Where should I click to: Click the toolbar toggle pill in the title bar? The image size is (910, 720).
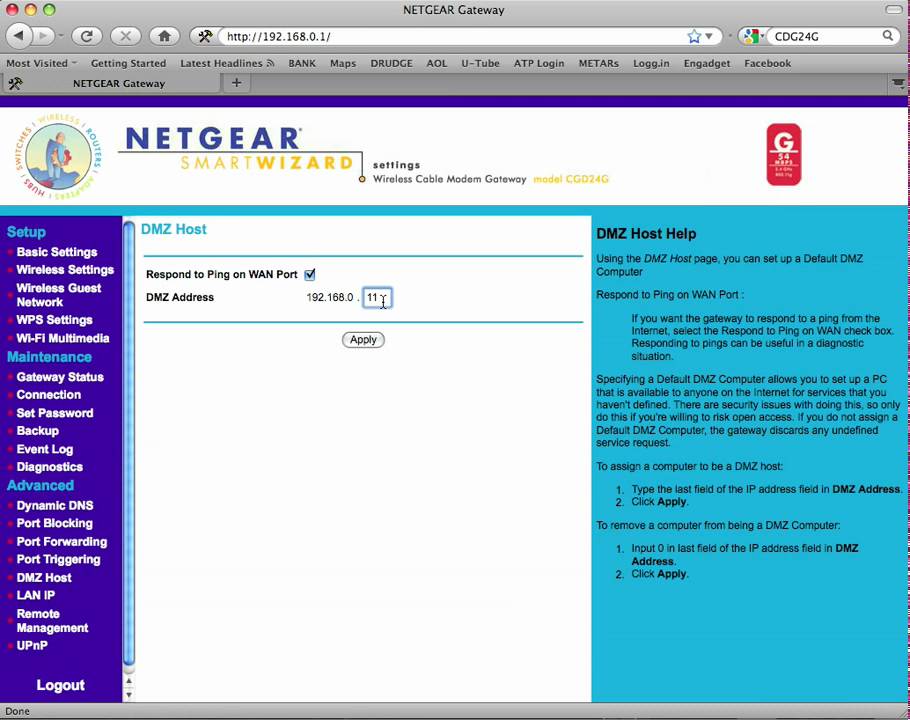[x=894, y=9]
